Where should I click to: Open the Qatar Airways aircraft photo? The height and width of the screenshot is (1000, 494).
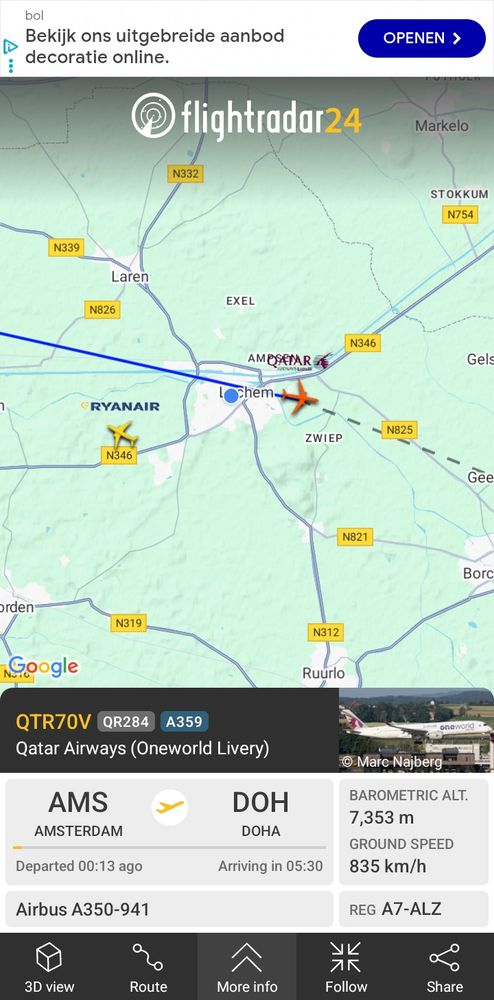(x=416, y=730)
